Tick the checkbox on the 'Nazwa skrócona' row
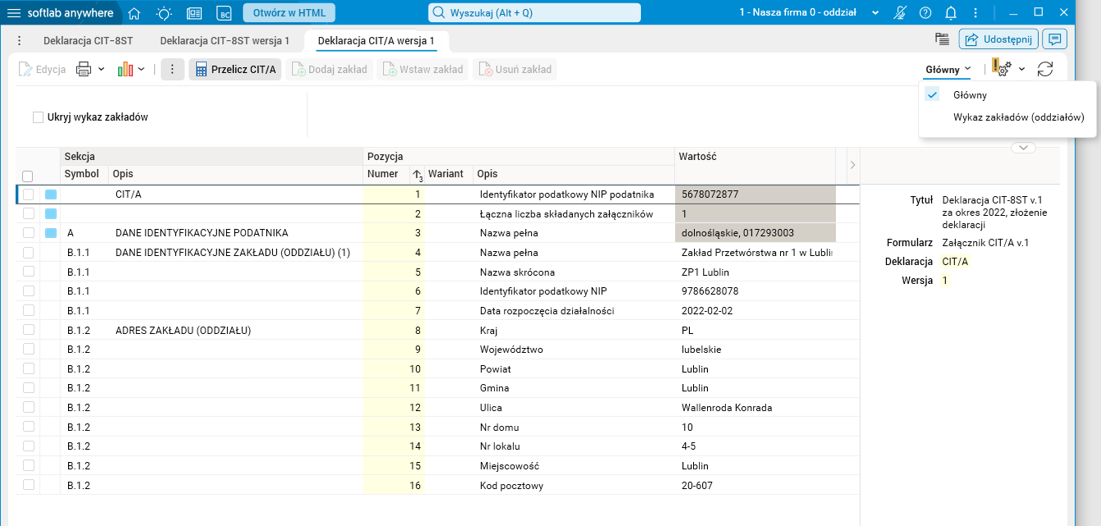Screen dimensions: 1101x526 [28, 272]
